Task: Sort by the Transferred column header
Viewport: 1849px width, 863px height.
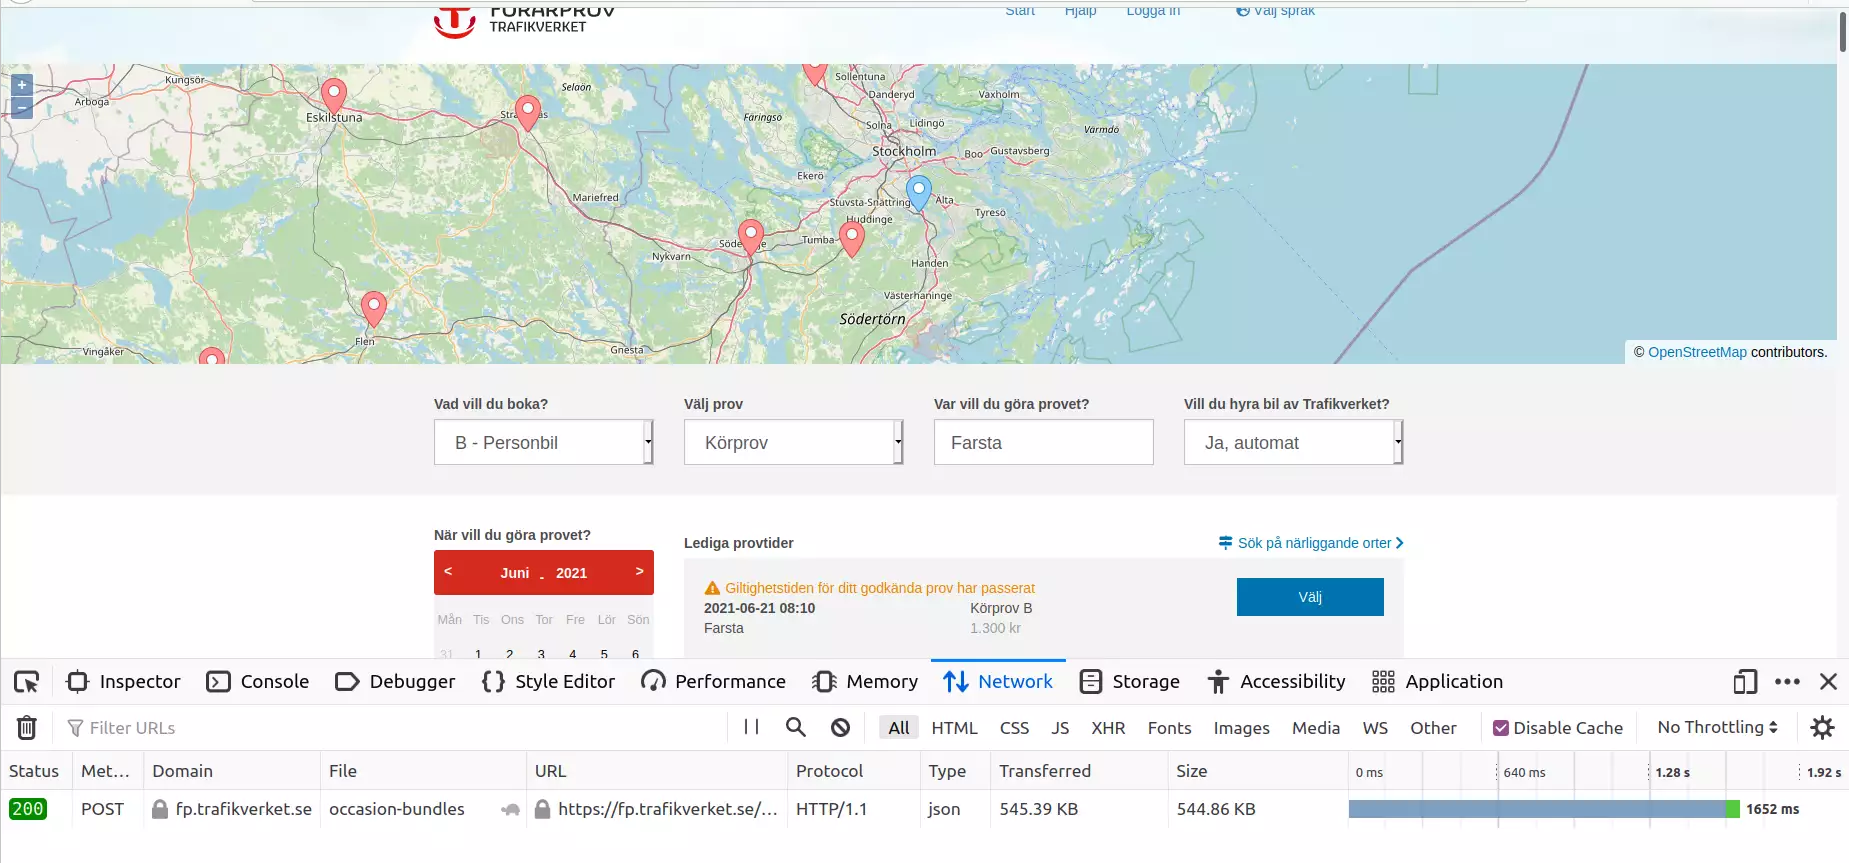Action: pyautogui.click(x=1079, y=771)
